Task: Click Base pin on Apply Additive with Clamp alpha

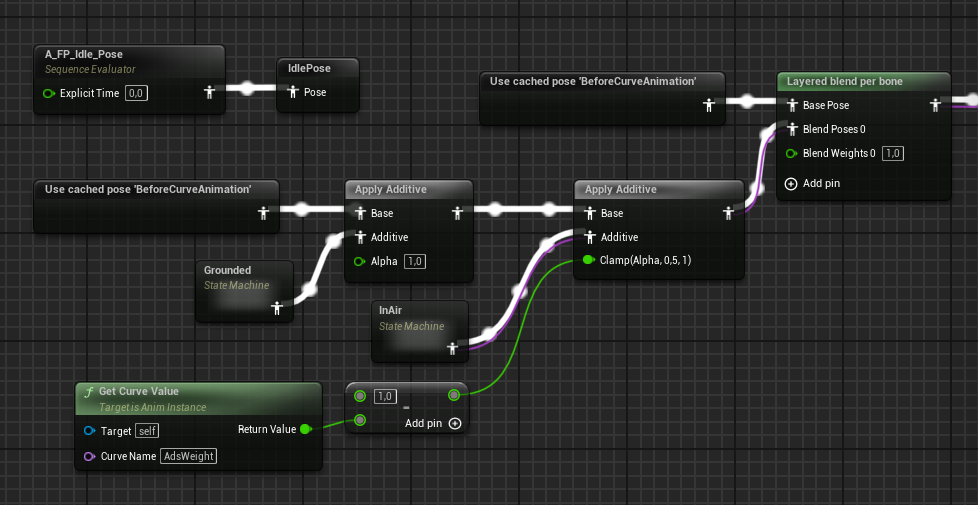Action: coord(590,213)
